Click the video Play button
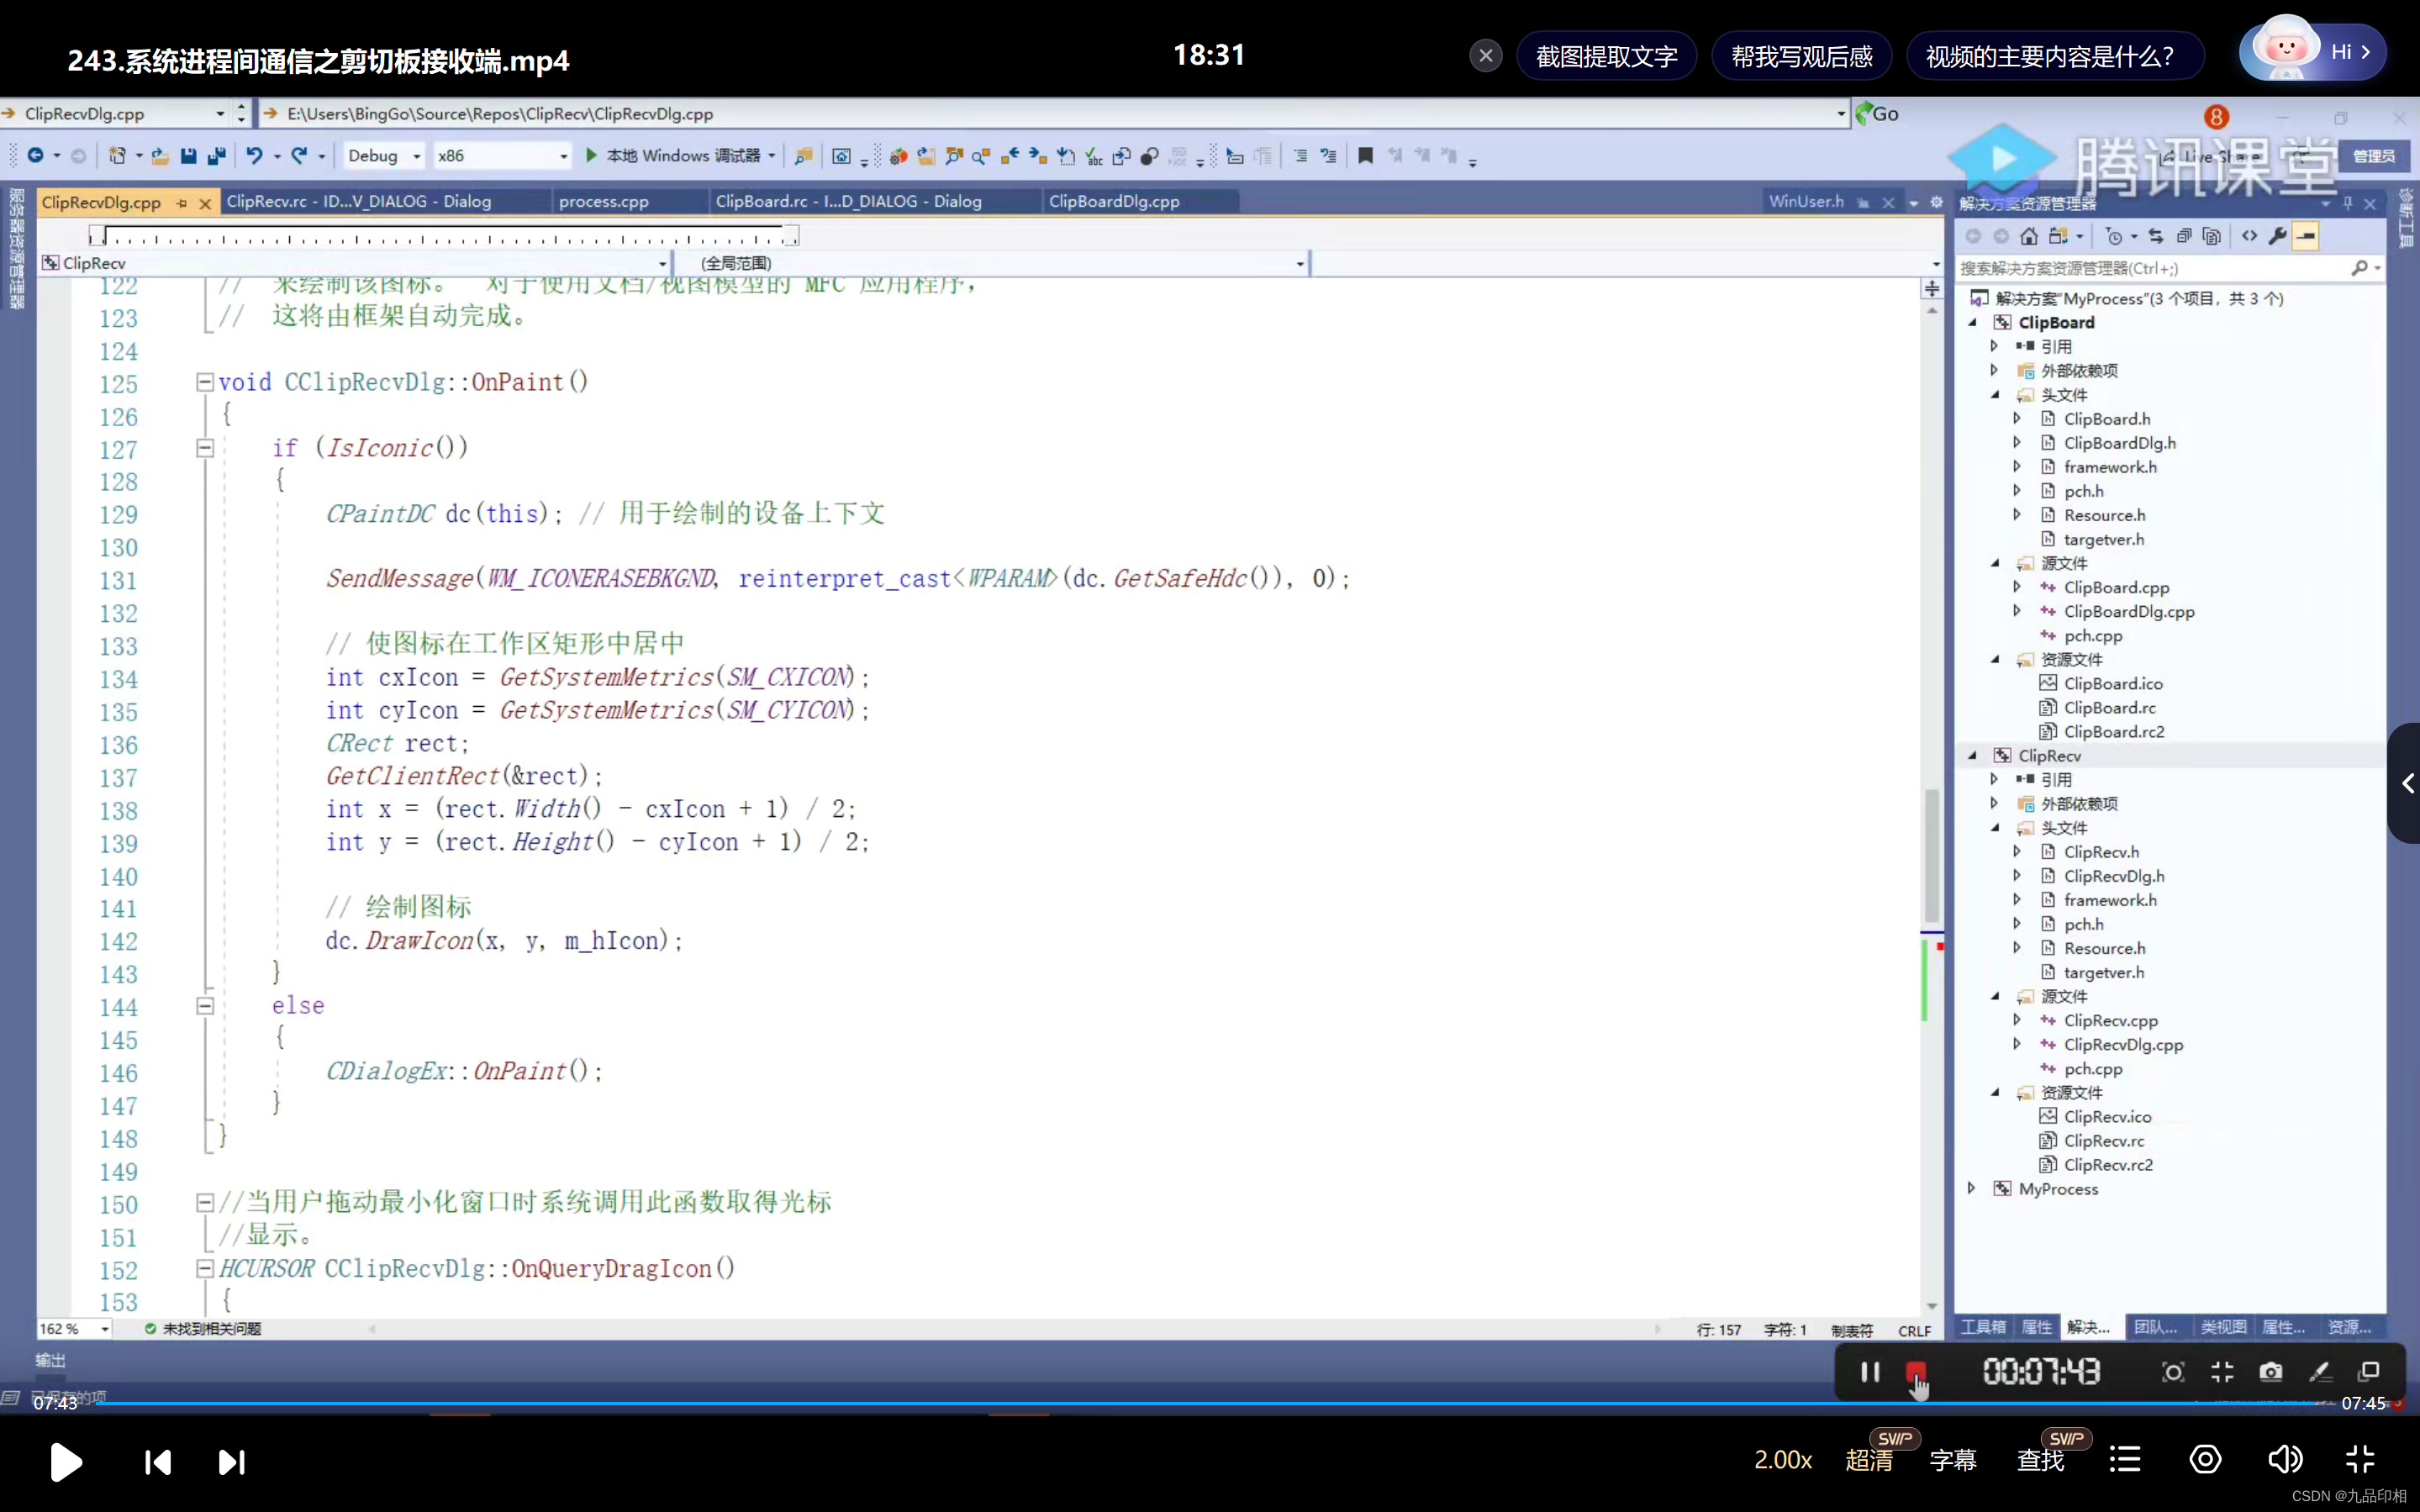The image size is (2420, 1512). tap(66, 1461)
